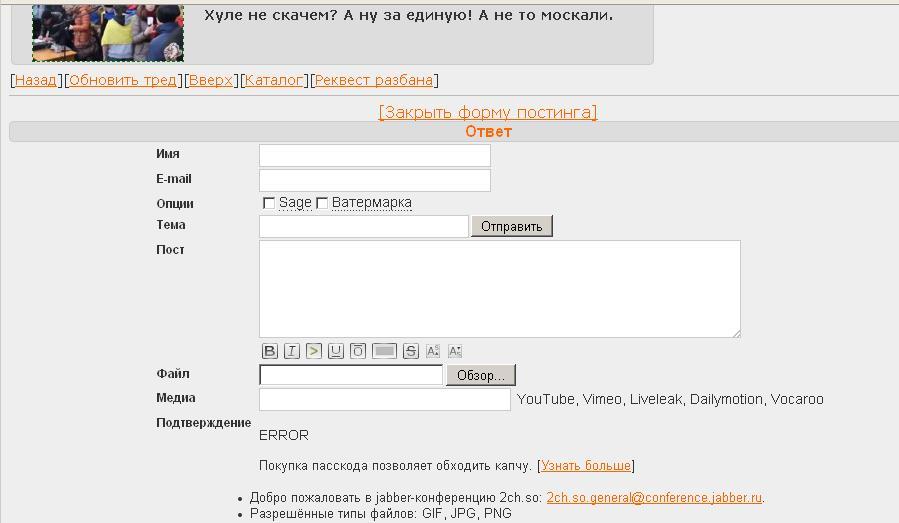Viewport: 899px width, 523px height.
Task: Focus the Имя input field
Action: (x=375, y=155)
